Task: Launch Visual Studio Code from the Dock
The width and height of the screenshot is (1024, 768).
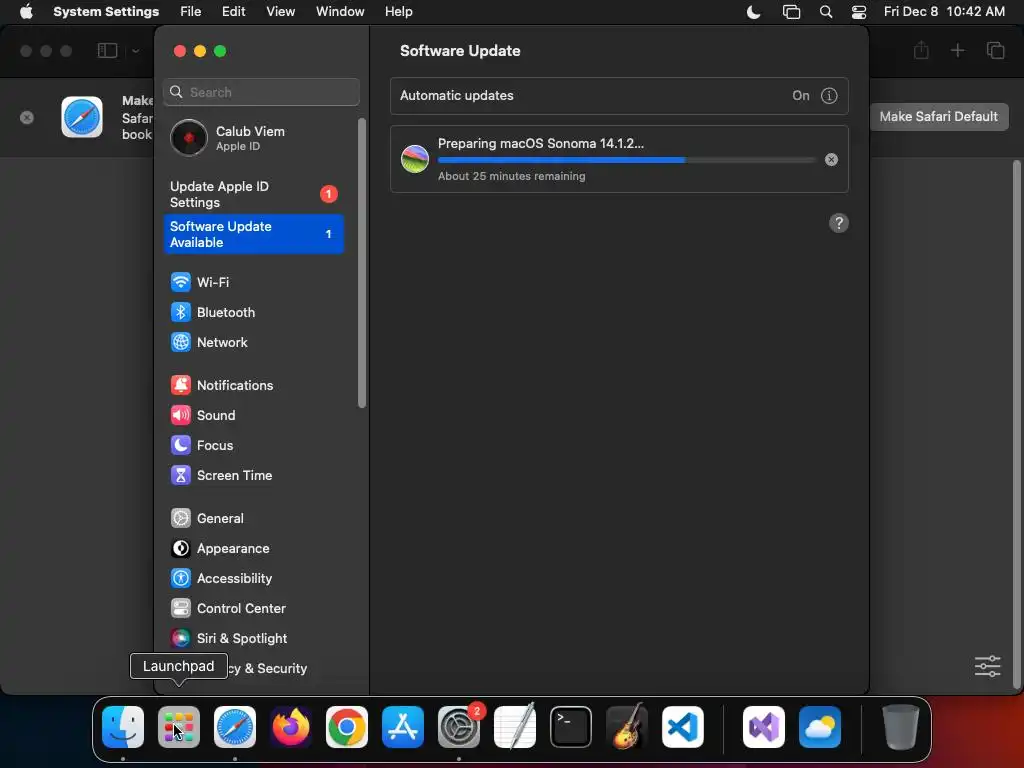Action: (x=683, y=727)
